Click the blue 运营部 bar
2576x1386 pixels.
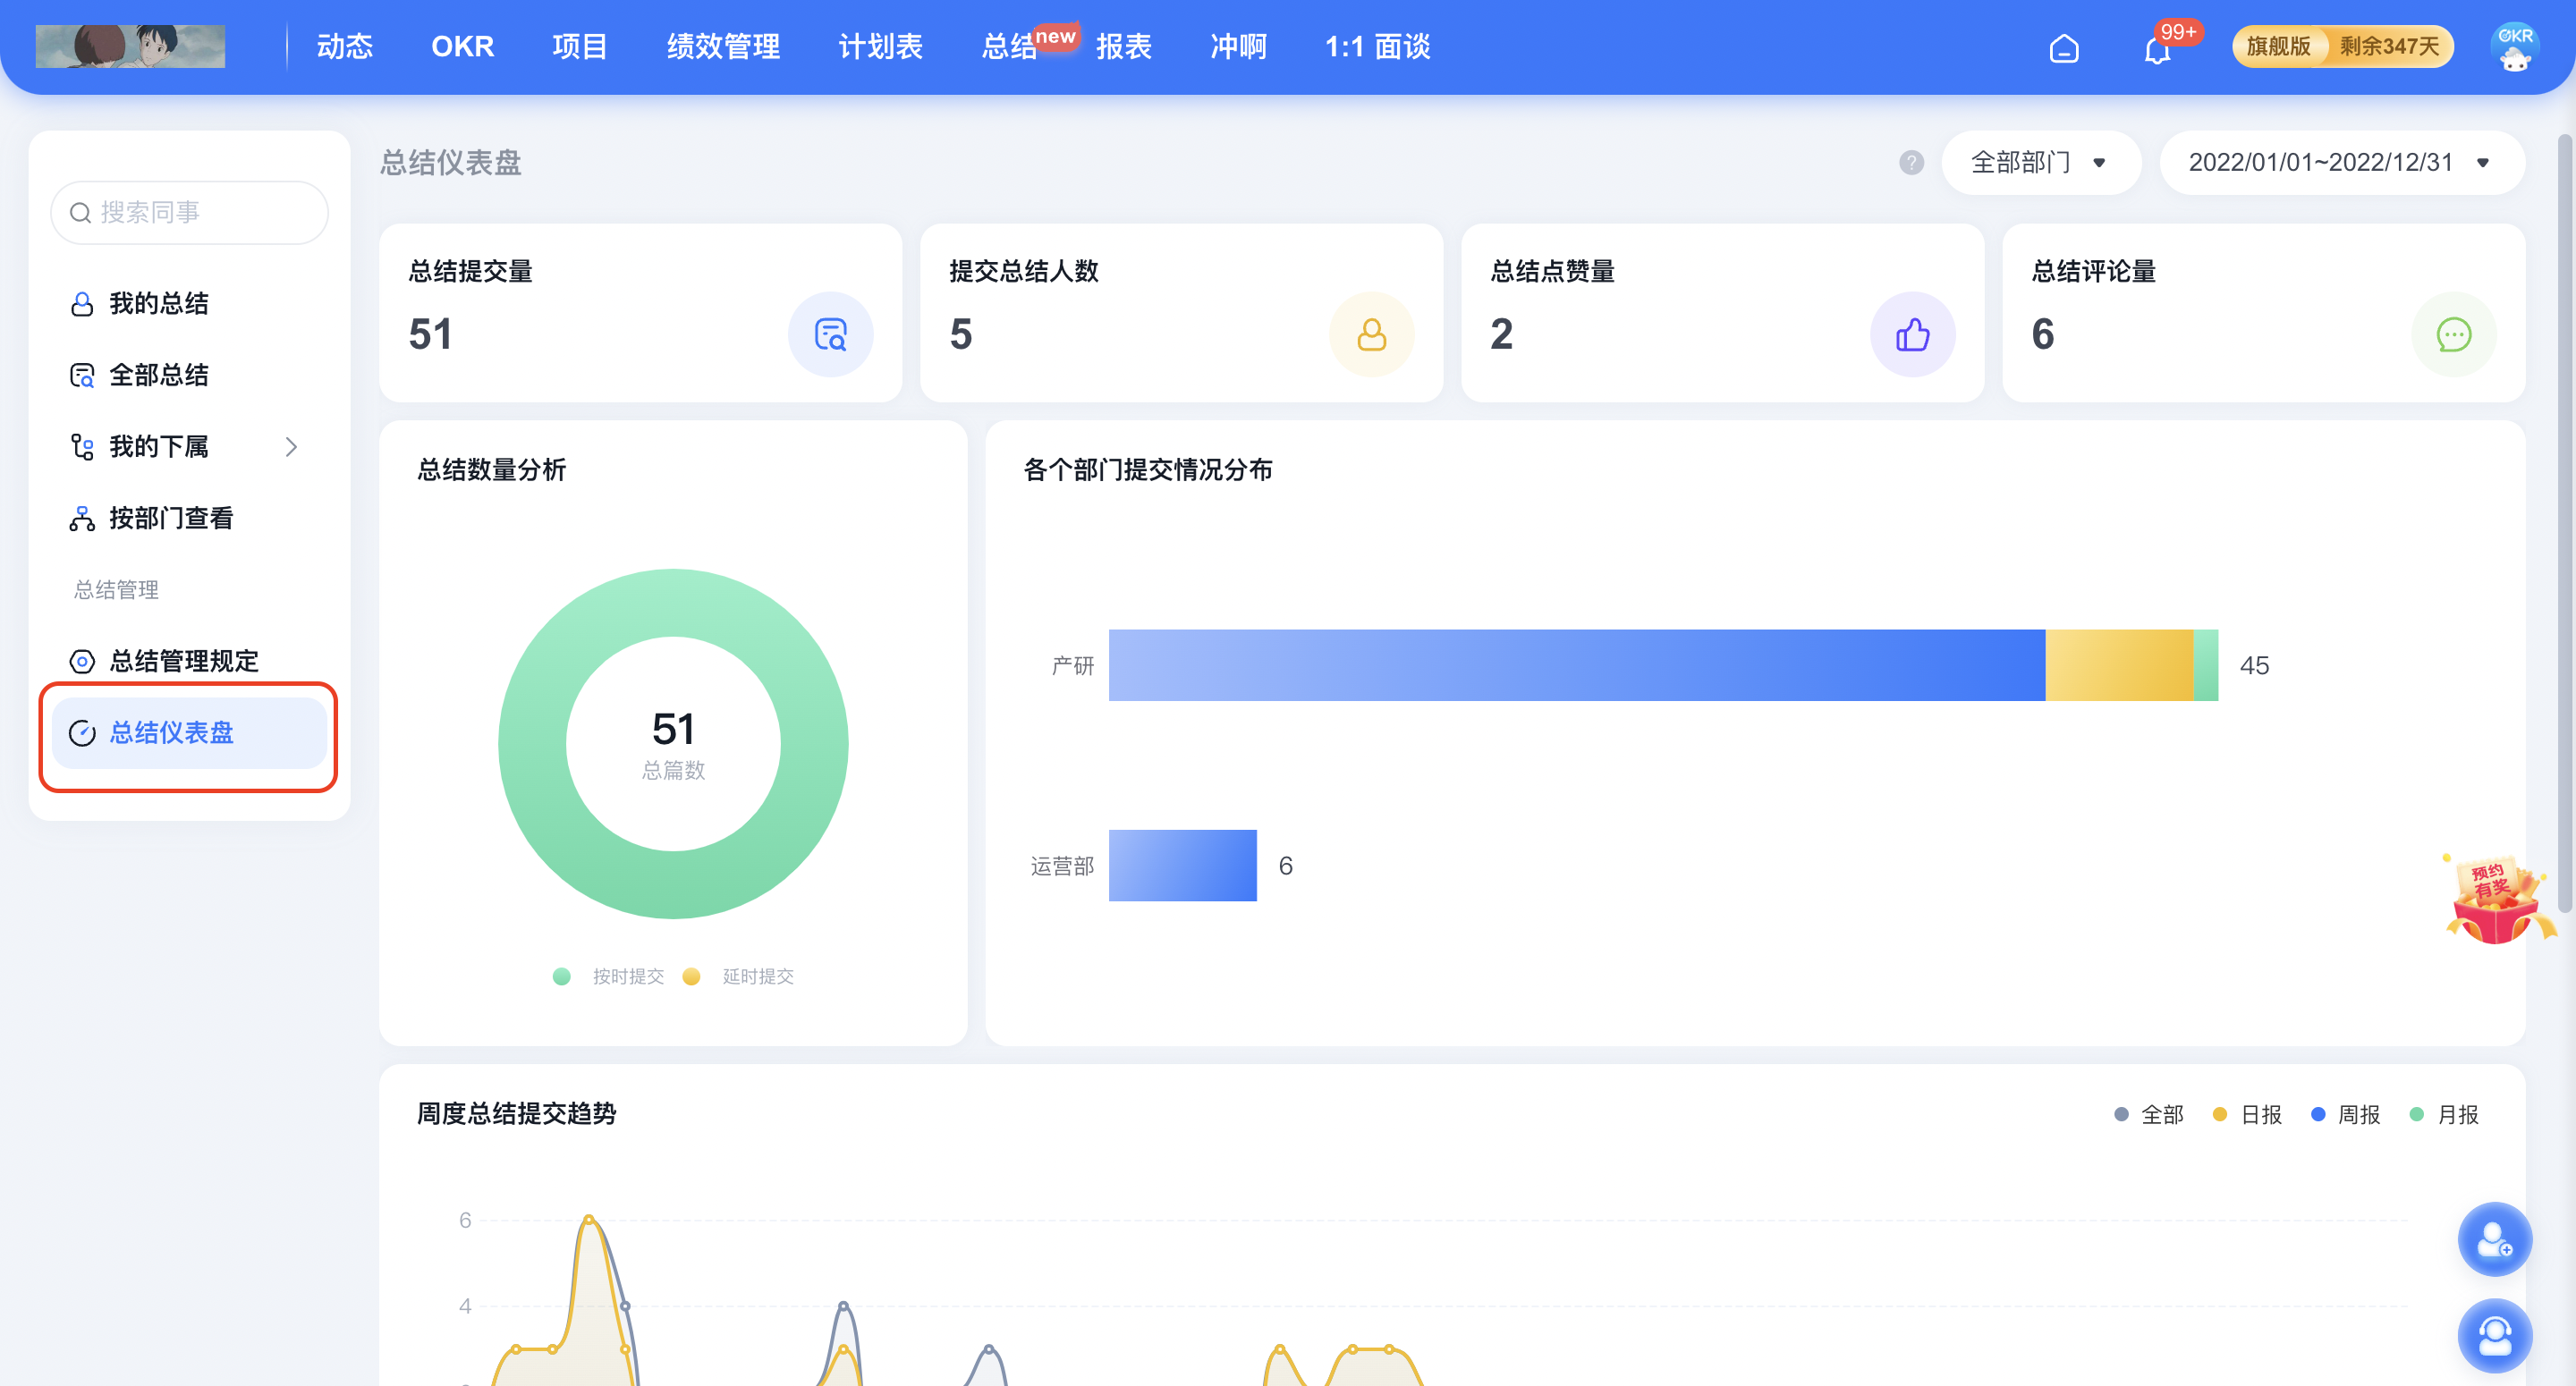coord(1182,865)
